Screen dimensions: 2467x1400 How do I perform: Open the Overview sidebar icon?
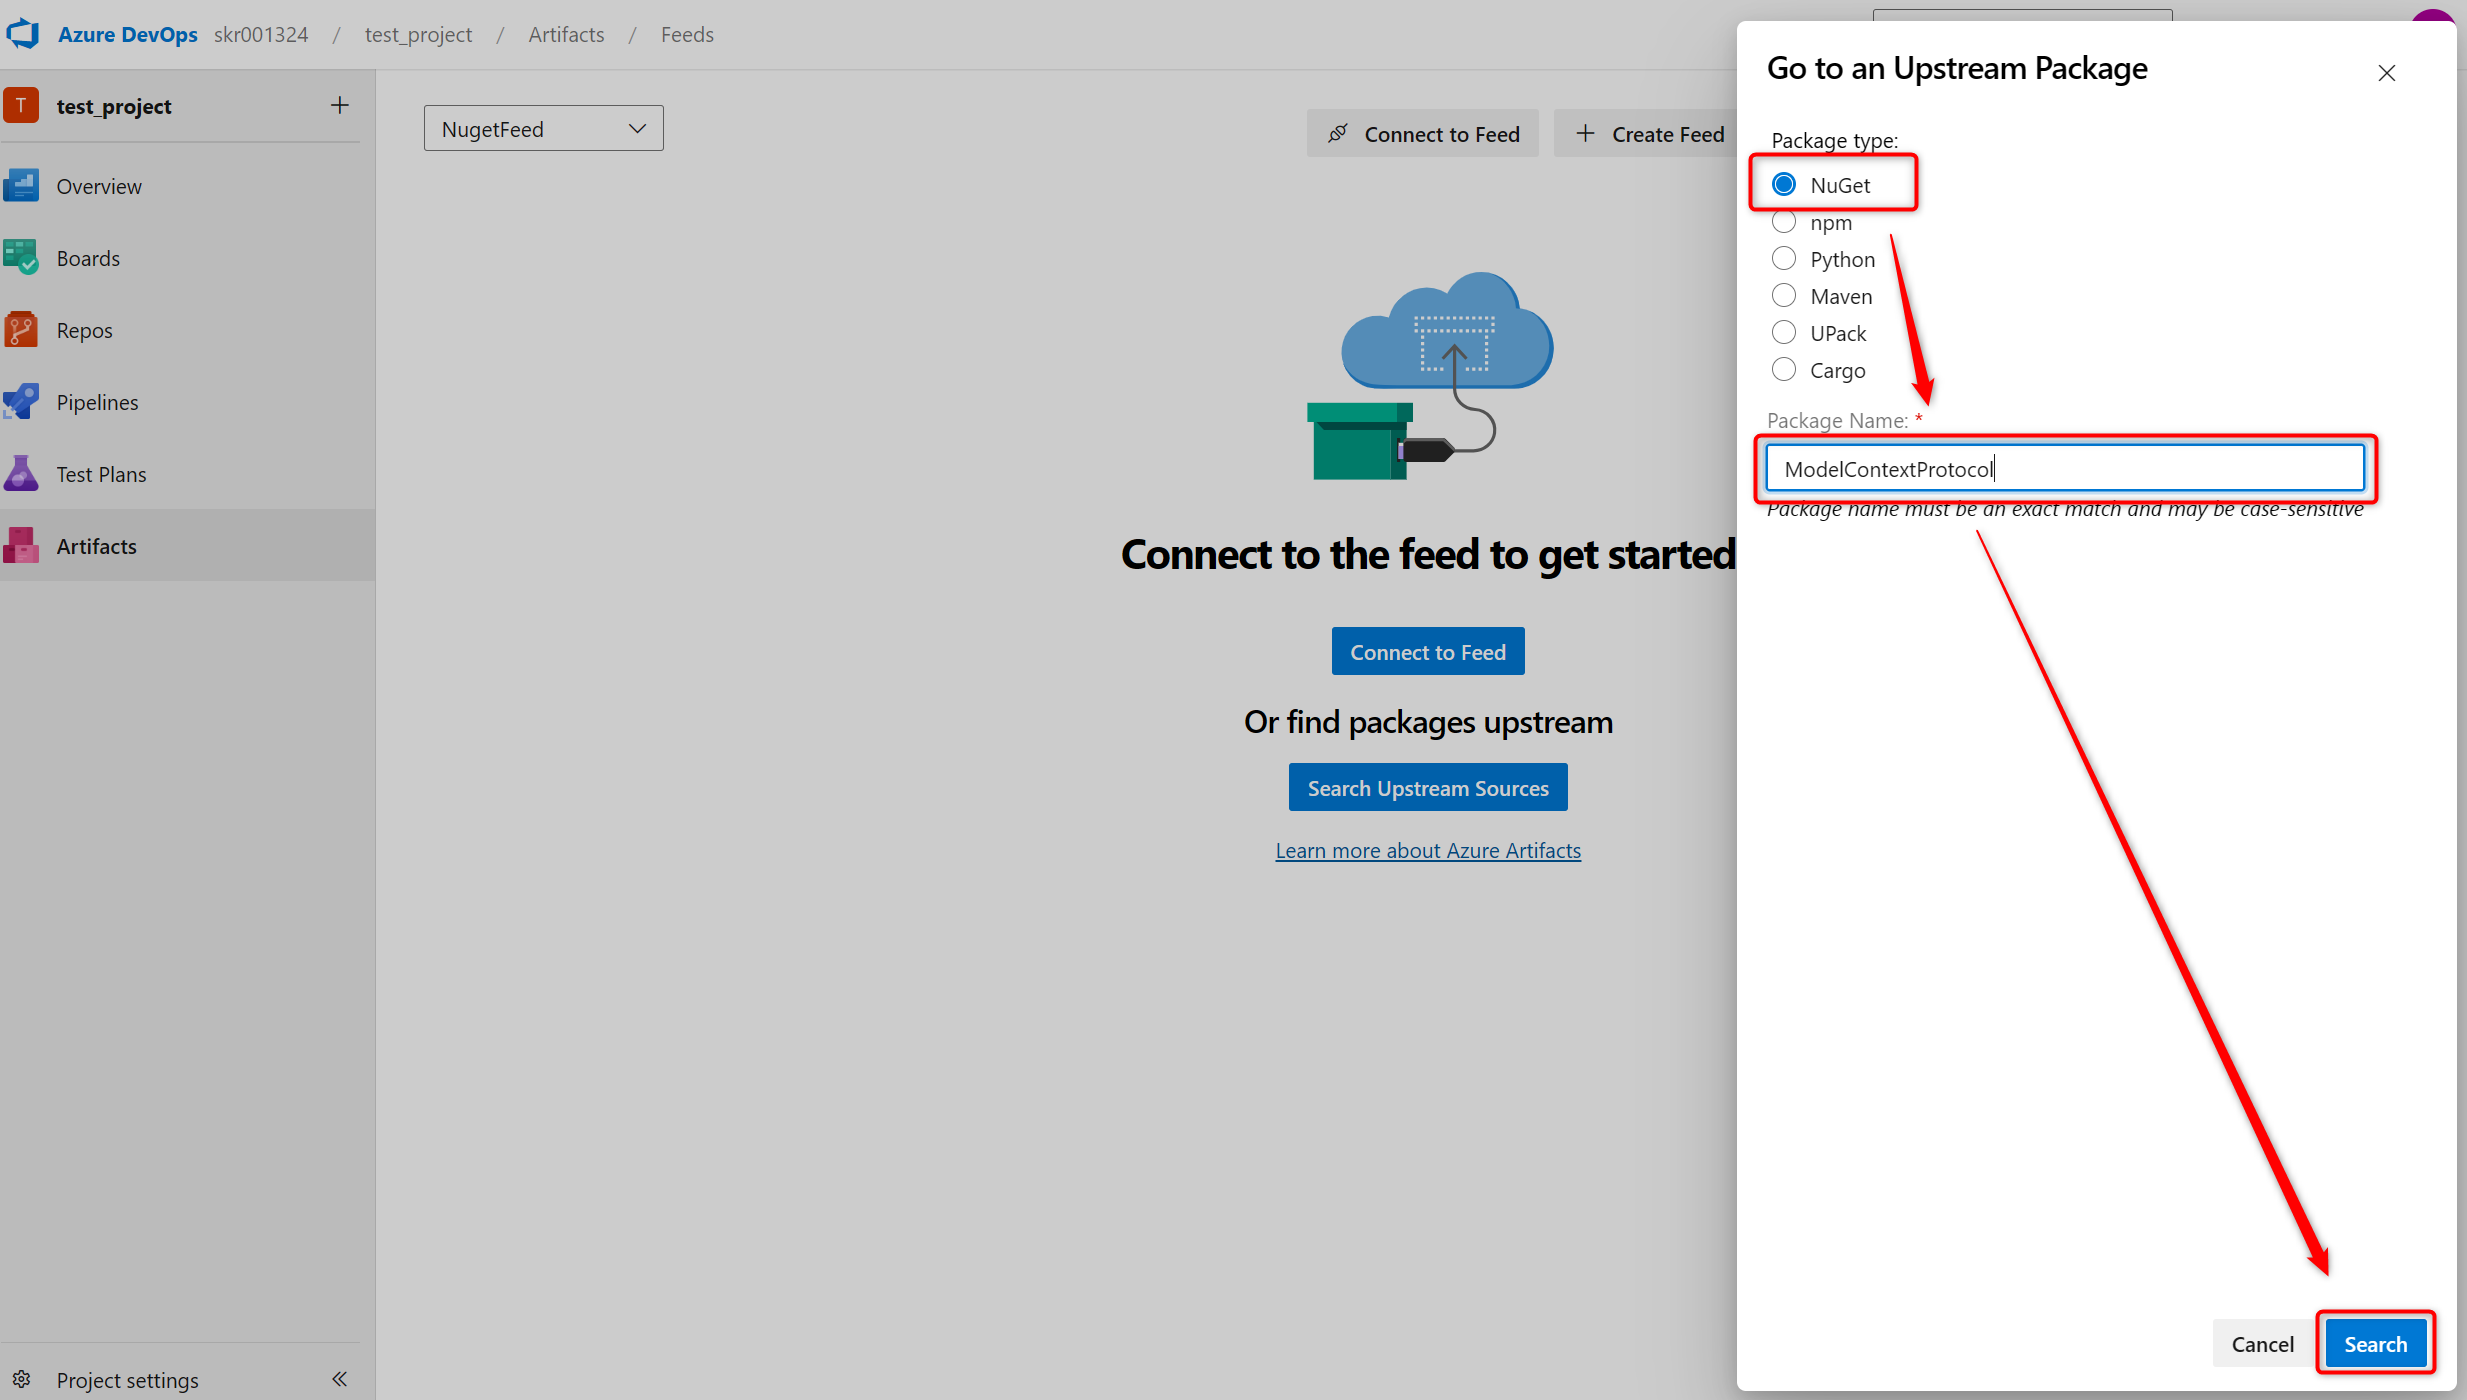(x=21, y=186)
